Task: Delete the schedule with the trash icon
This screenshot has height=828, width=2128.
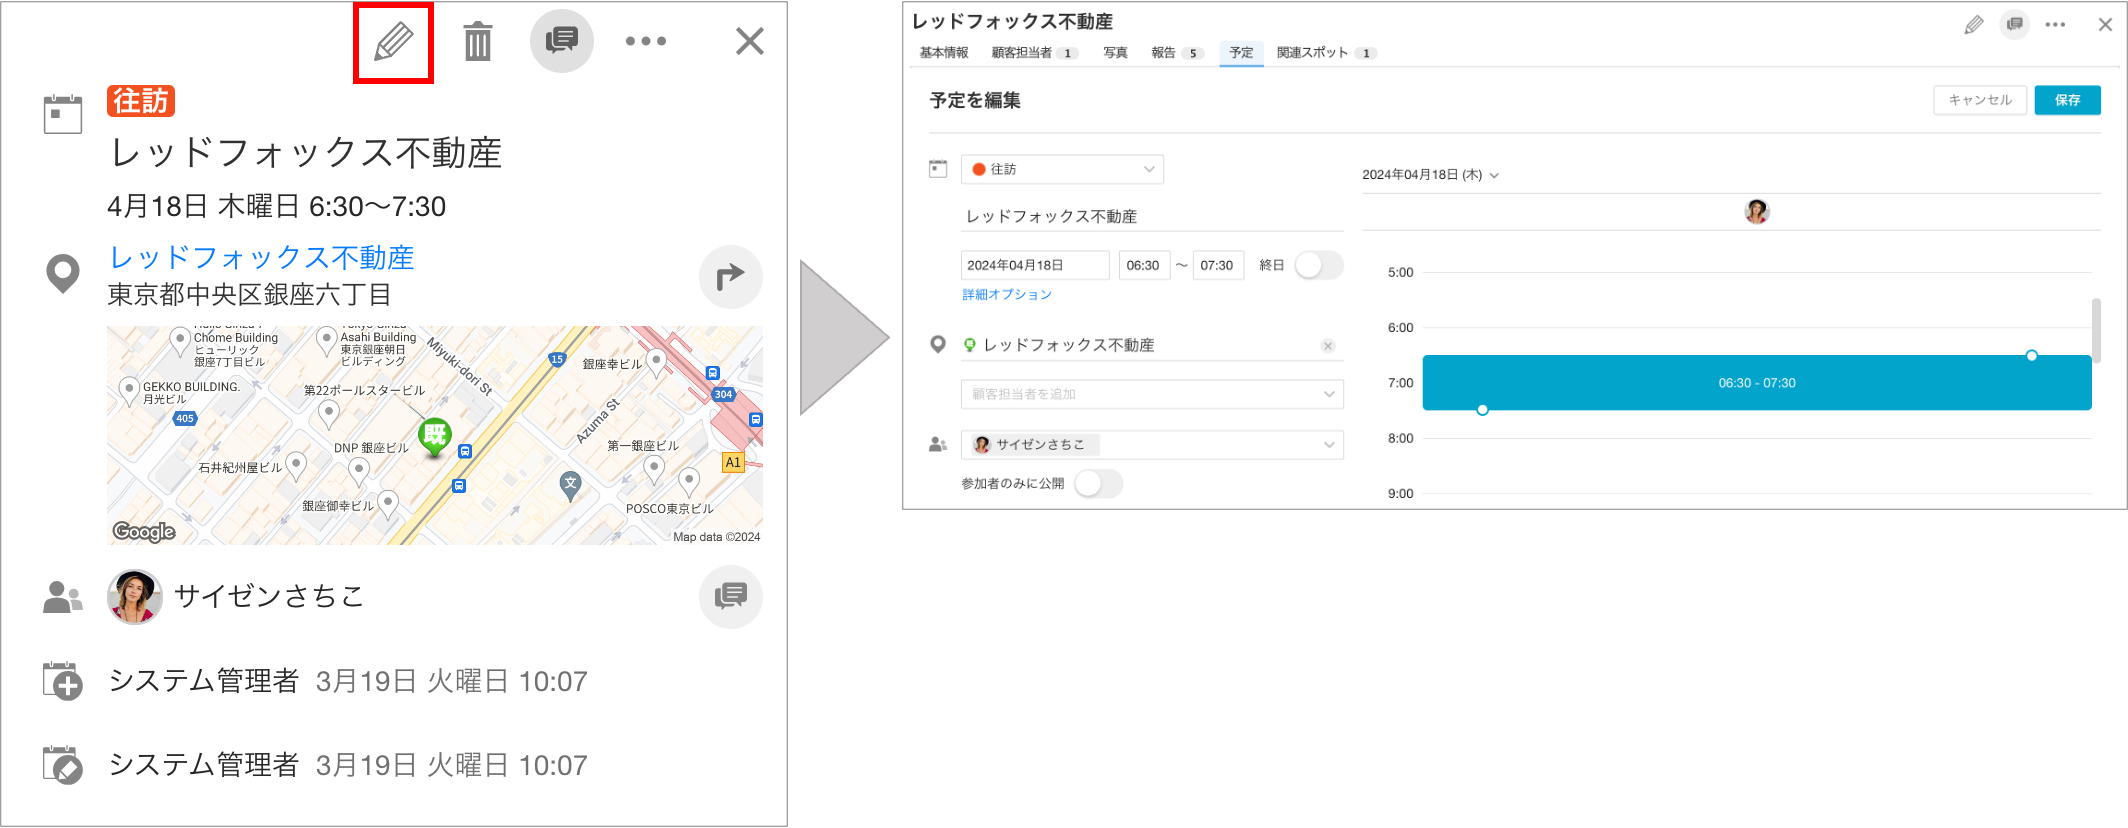Action: click(478, 42)
